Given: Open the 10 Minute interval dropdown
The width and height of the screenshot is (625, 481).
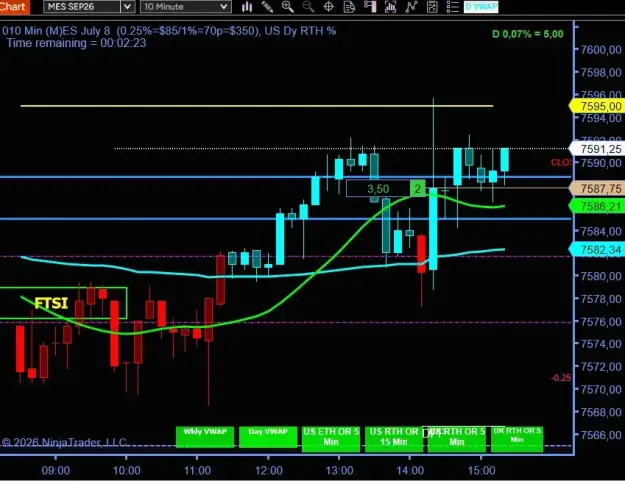Looking at the screenshot, I should tap(186, 7).
